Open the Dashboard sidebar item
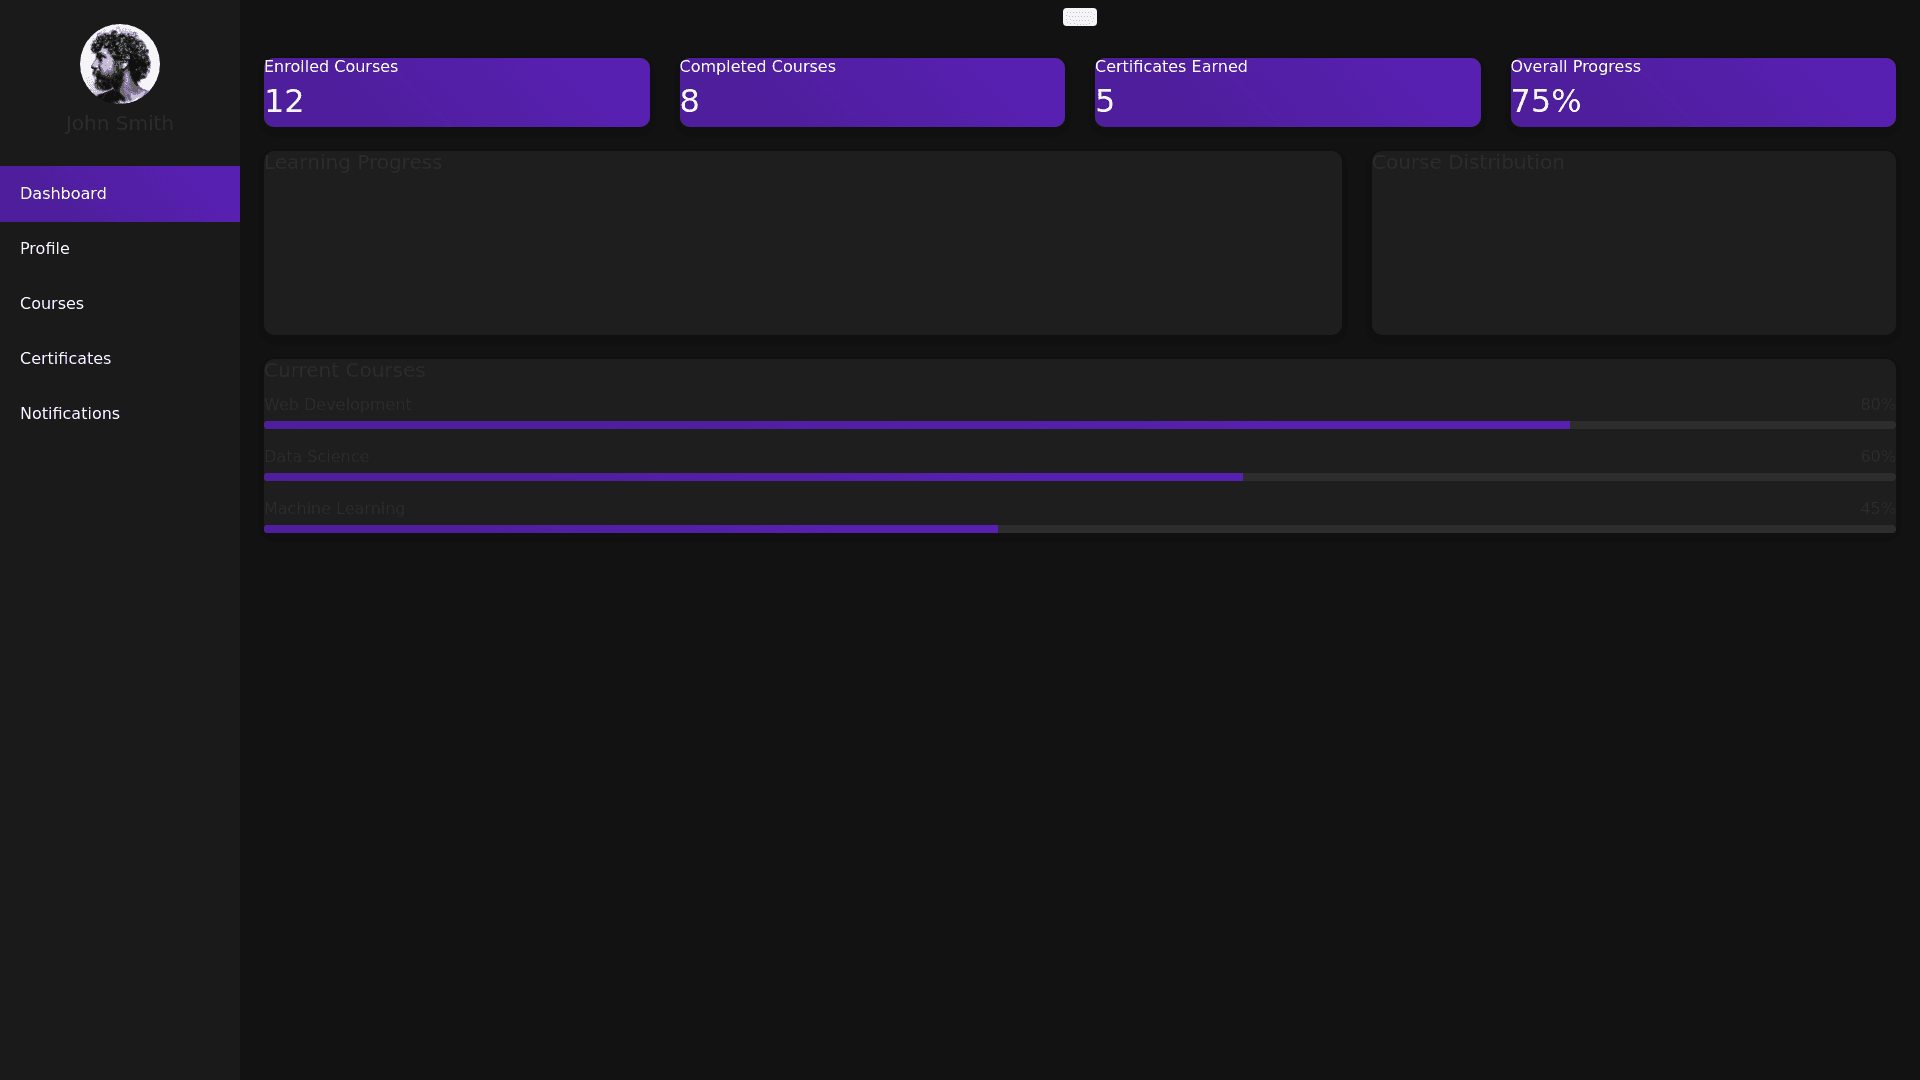Screen dimensions: 1920x1080 click(120, 194)
